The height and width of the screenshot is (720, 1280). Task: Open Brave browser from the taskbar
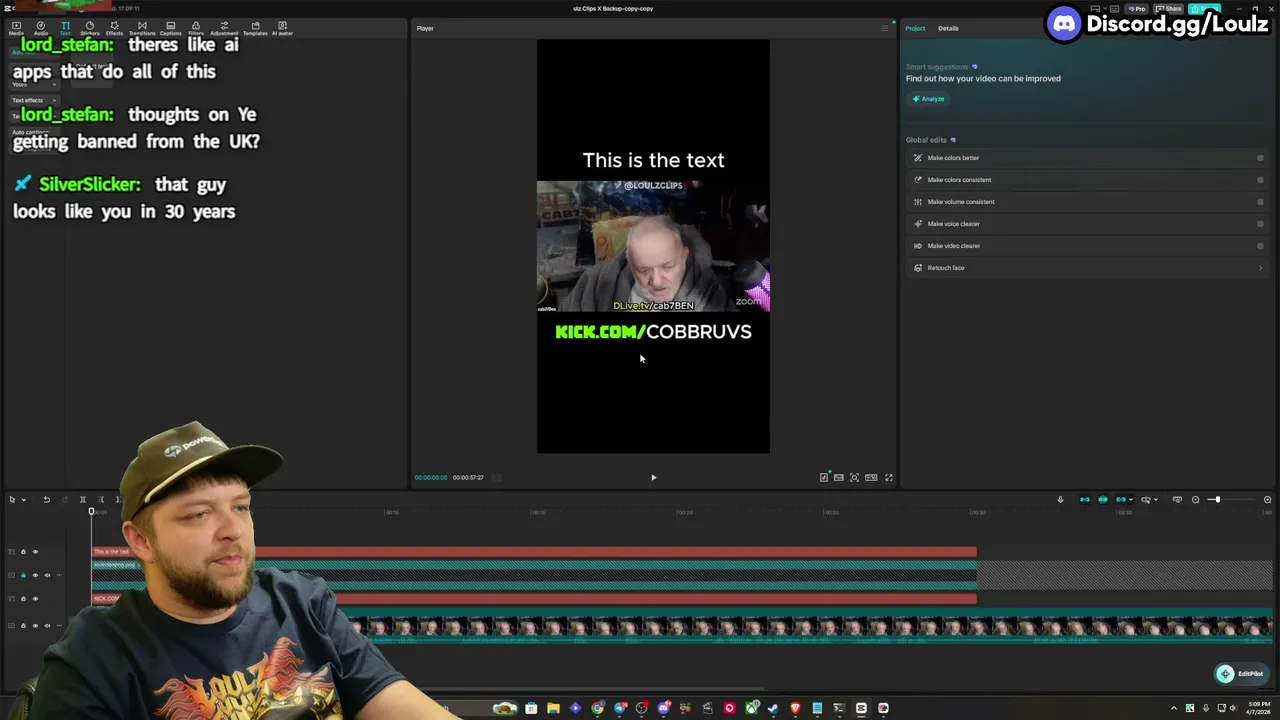(x=795, y=708)
